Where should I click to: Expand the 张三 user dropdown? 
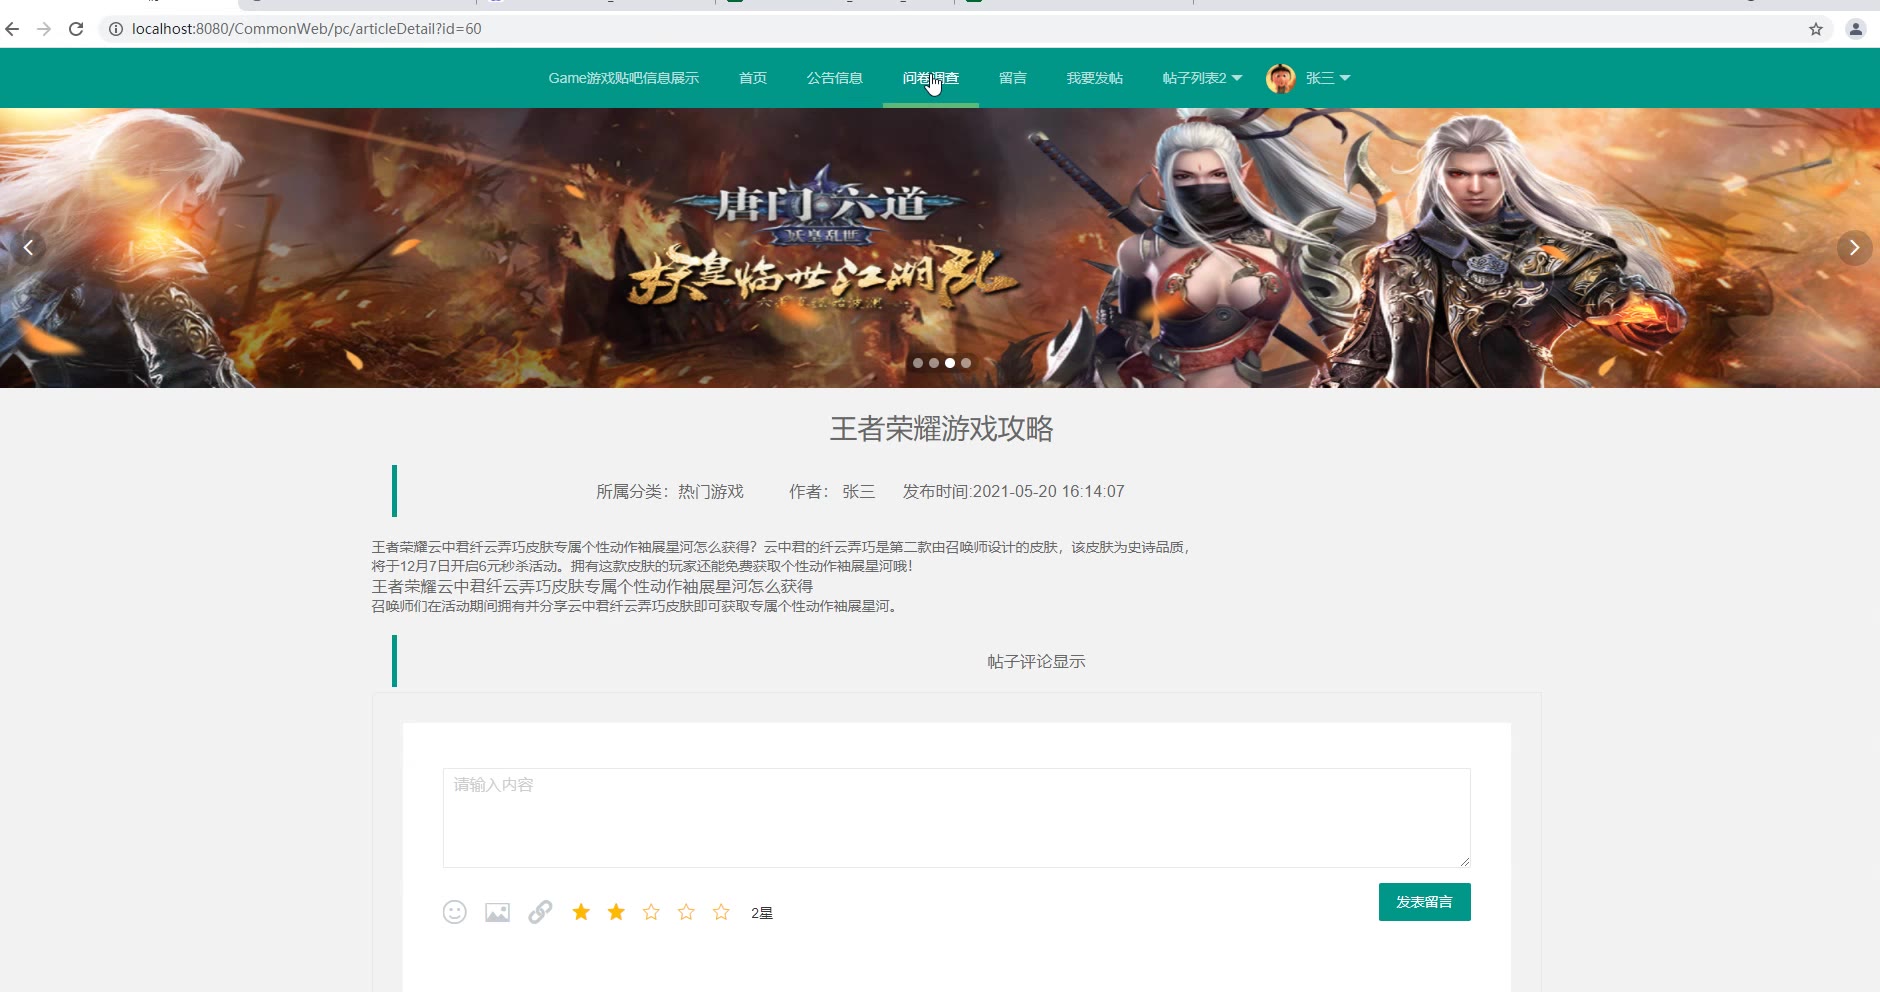pos(1328,78)
